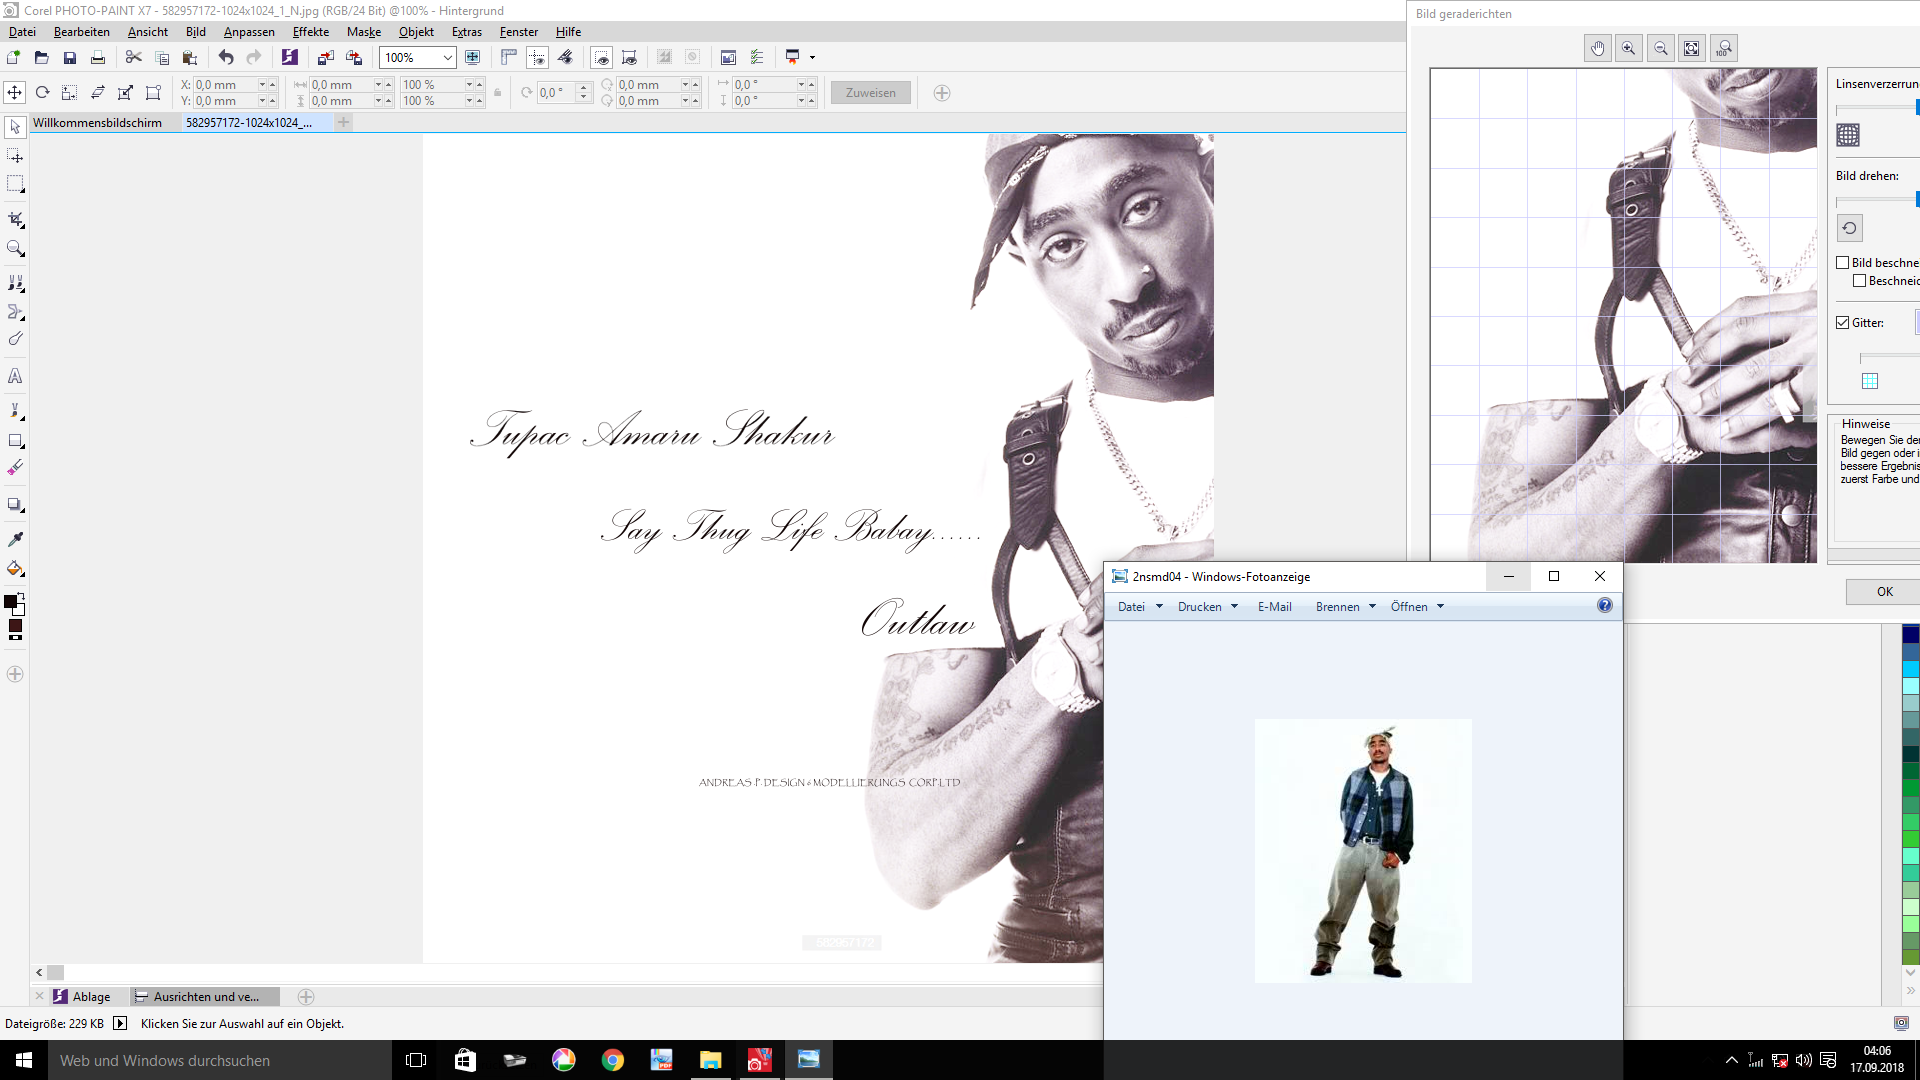
Task: Open the Maske menu
Action: coord(364,32)
